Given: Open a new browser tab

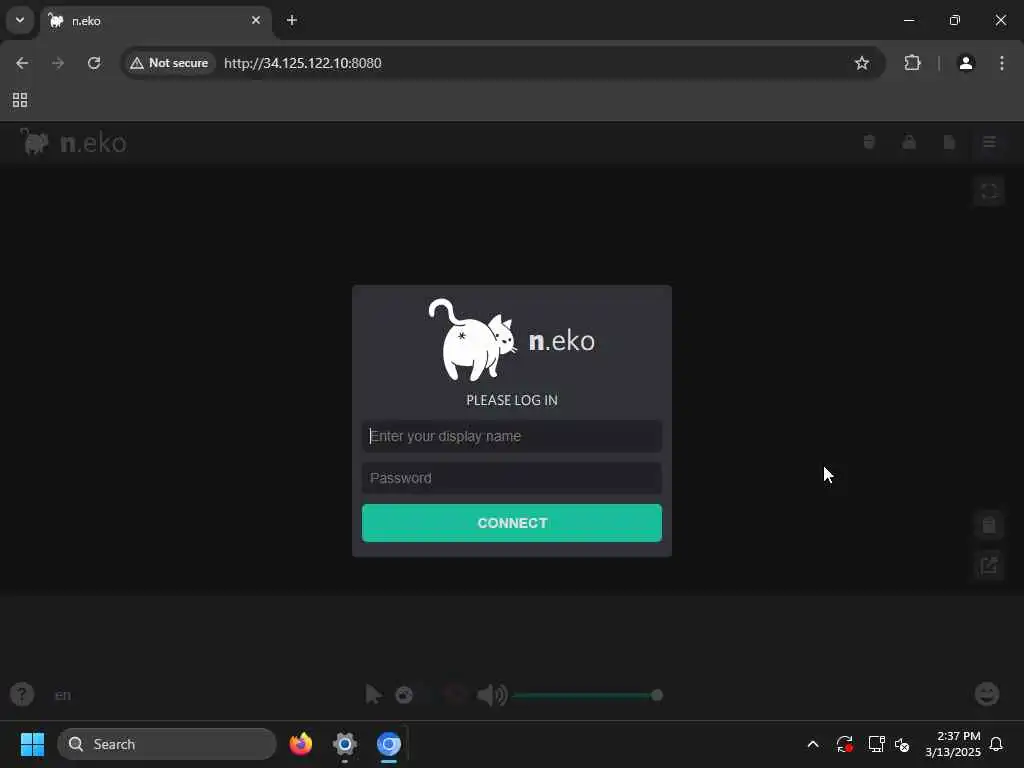Looking at the screenshot, I should [292, 20].
